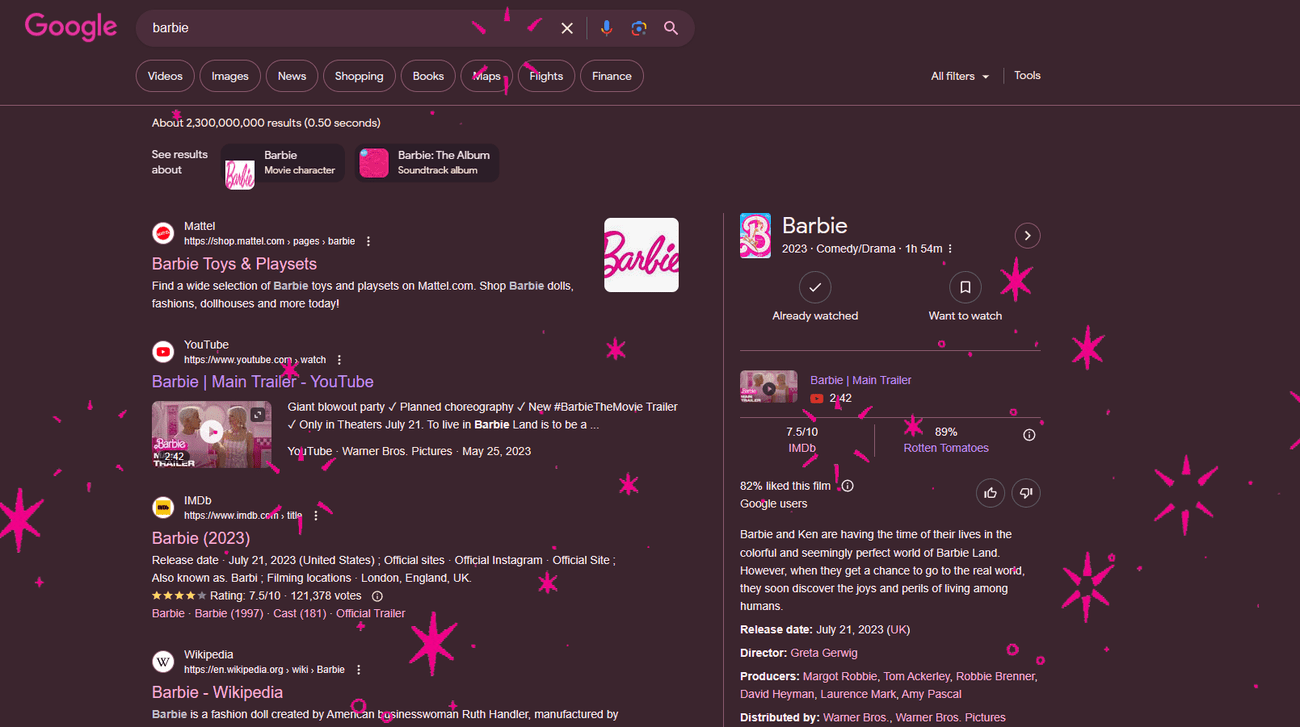
Task: Mark Barbie as Already watched
Action: pos(815,288)
